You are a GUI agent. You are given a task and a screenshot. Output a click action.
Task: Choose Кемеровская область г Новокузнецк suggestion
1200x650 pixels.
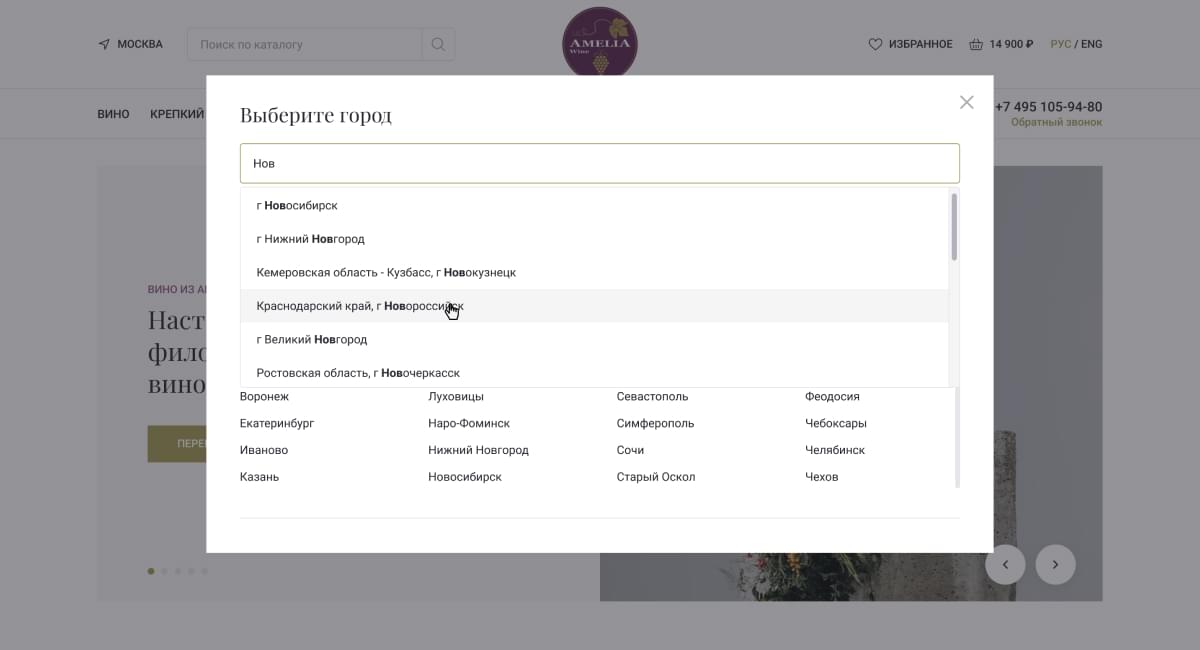(x=594, y=272)
